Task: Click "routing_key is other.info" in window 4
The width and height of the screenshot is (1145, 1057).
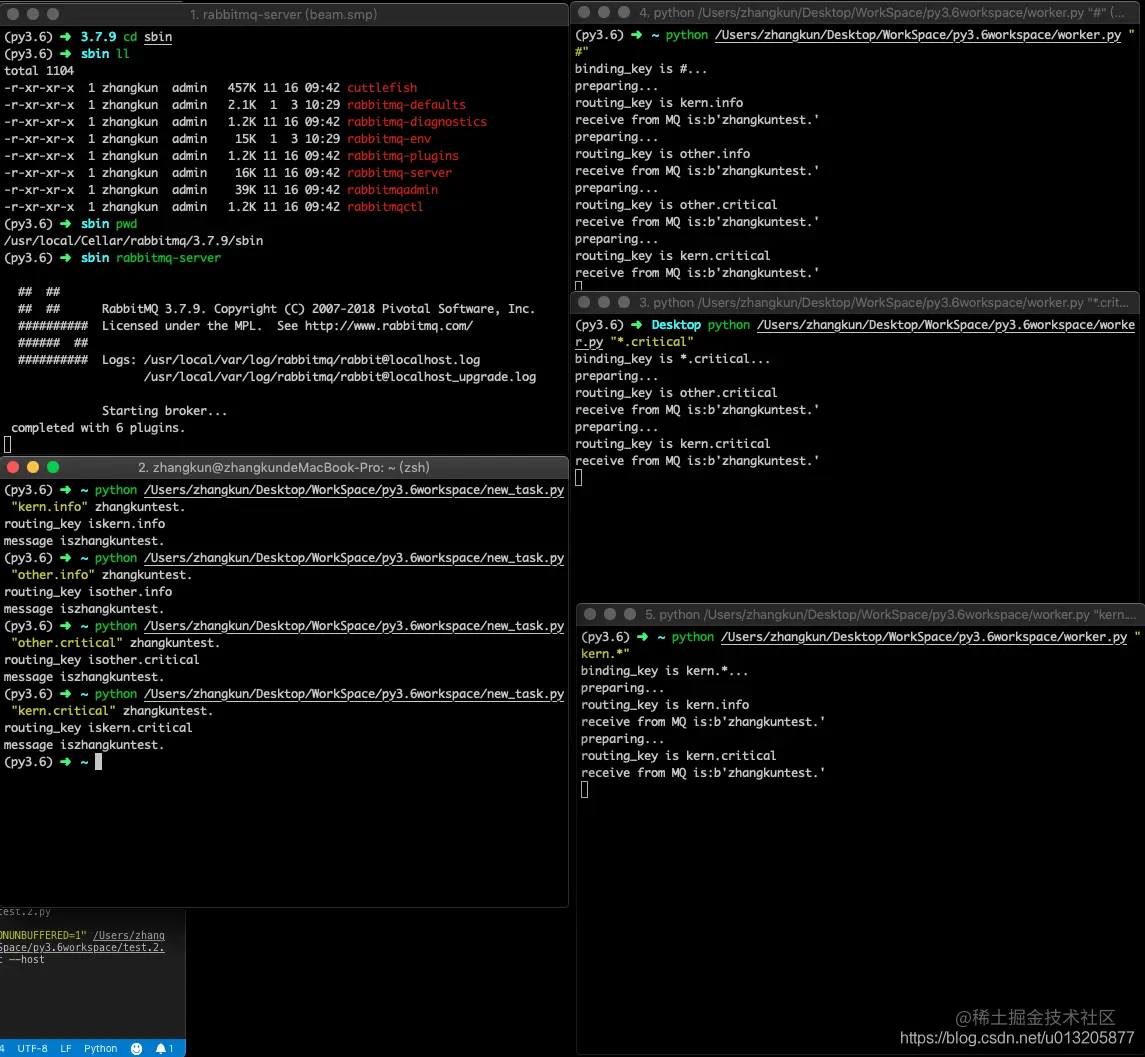Action: click(x=662, y=154)
